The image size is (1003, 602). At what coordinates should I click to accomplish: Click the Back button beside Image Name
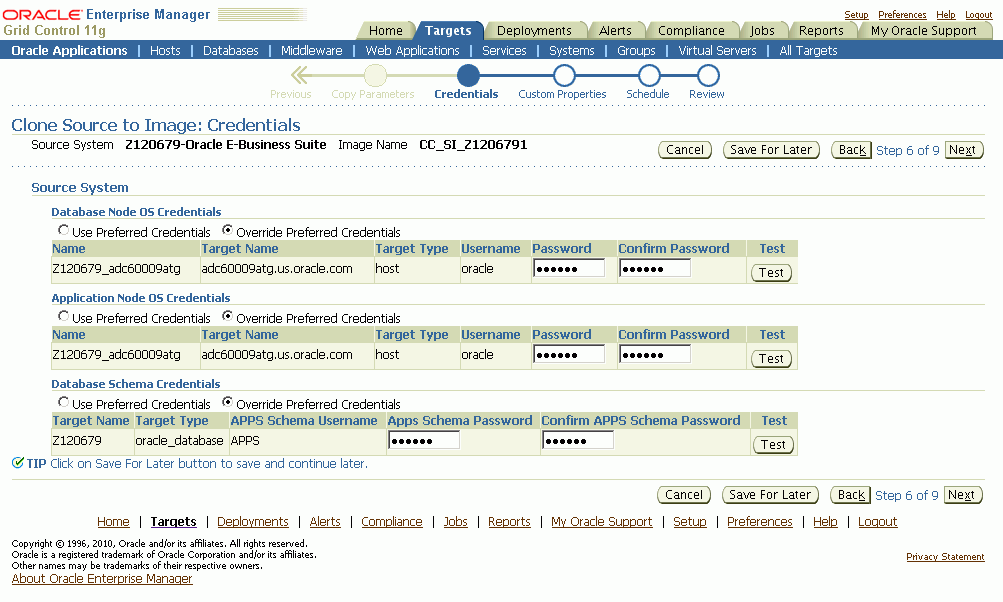(851, 150)
